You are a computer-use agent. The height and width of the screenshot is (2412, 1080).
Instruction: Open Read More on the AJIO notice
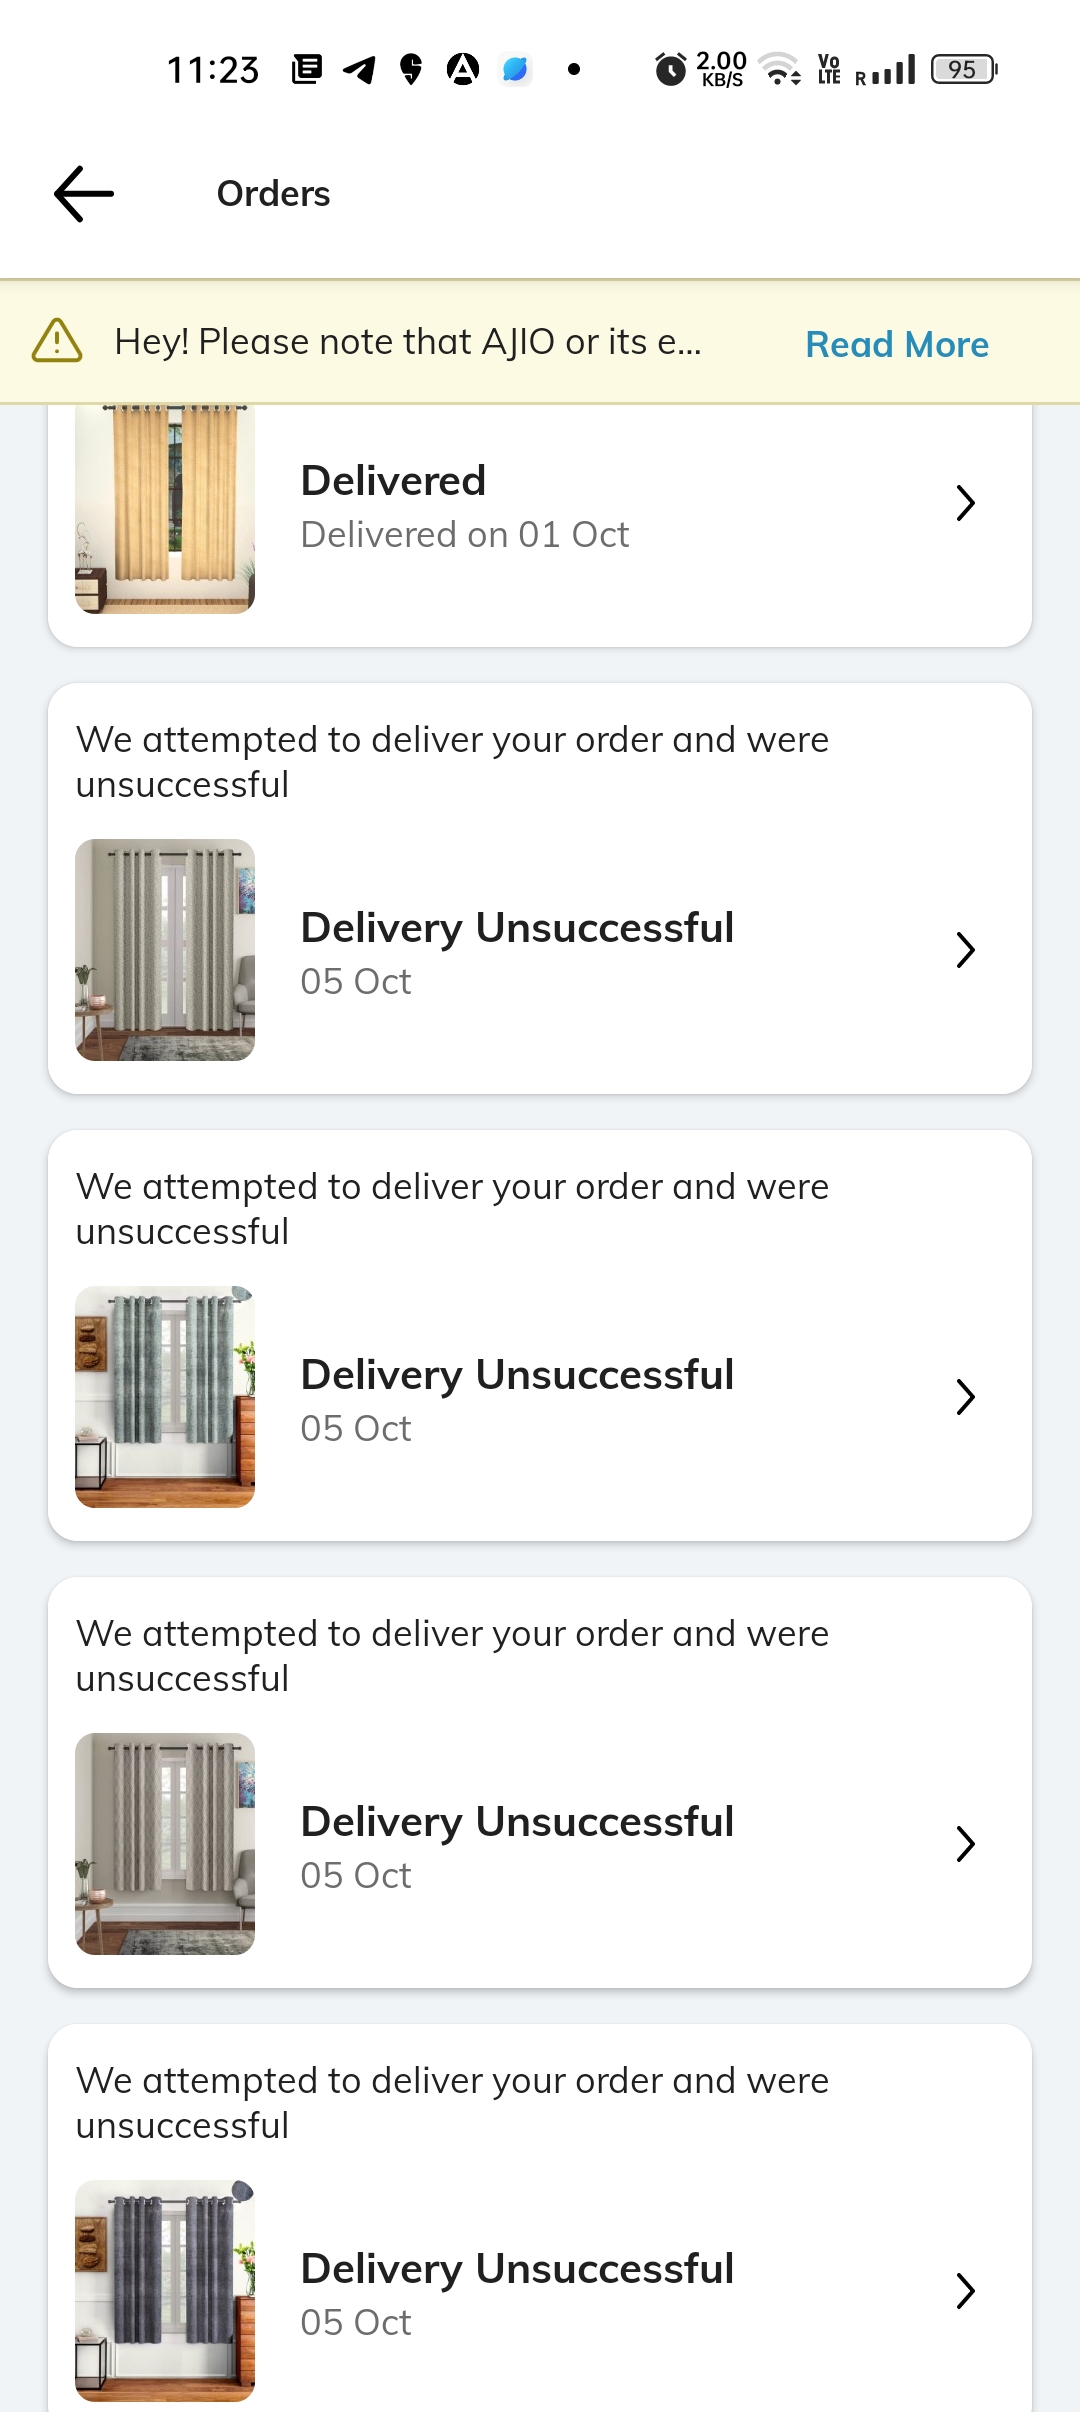tap(897, 344)
